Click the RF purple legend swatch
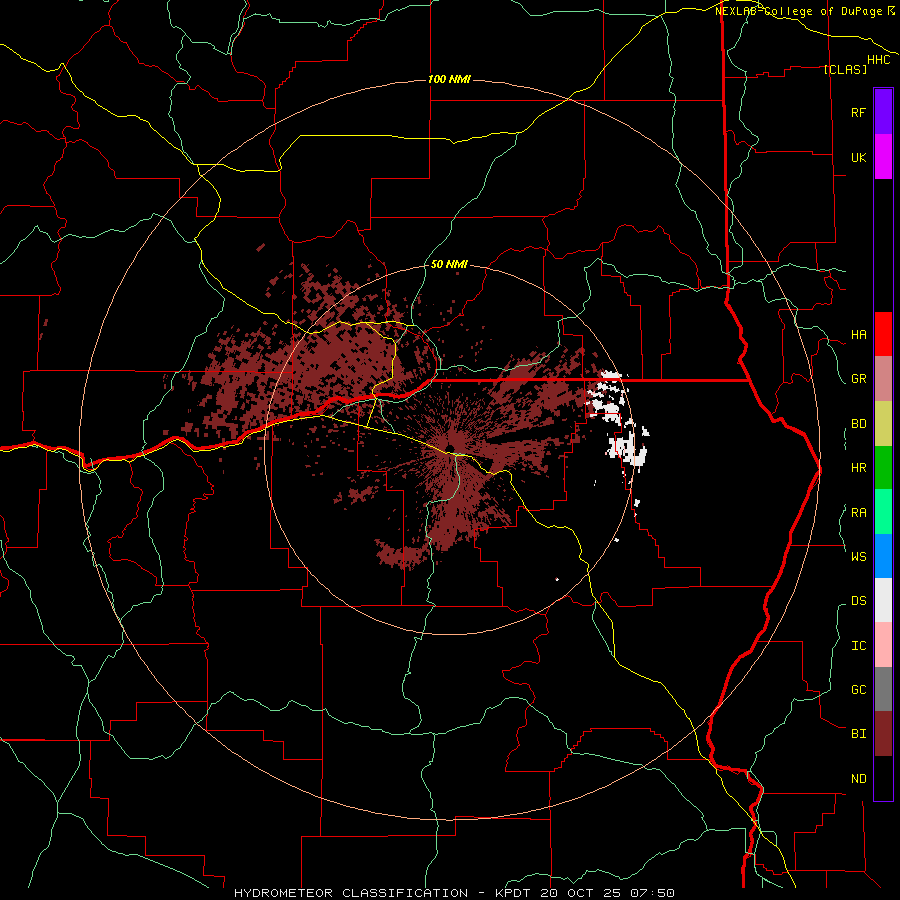The width and height of the screenshot is (900, 900). [x=883, y=112]
